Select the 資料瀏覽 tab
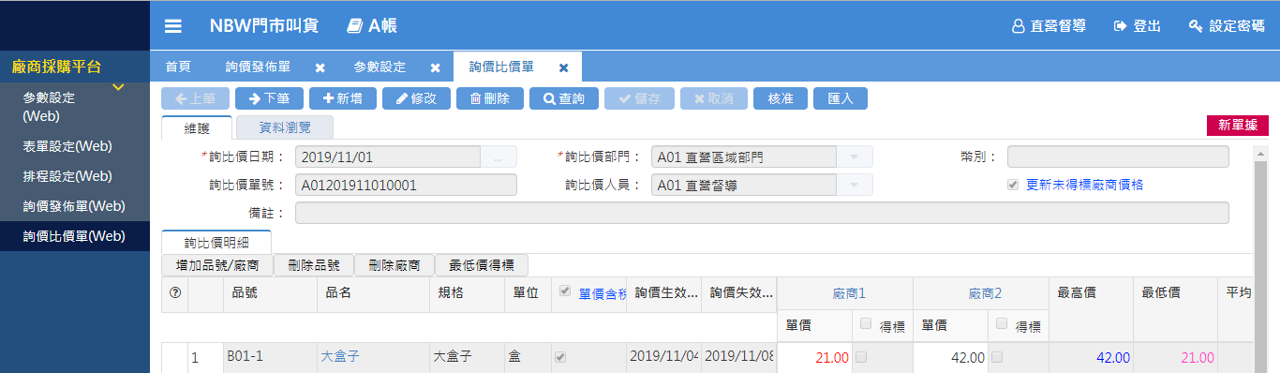Image resolution: width=1280 pixels, height=373 pixels. 285,128
